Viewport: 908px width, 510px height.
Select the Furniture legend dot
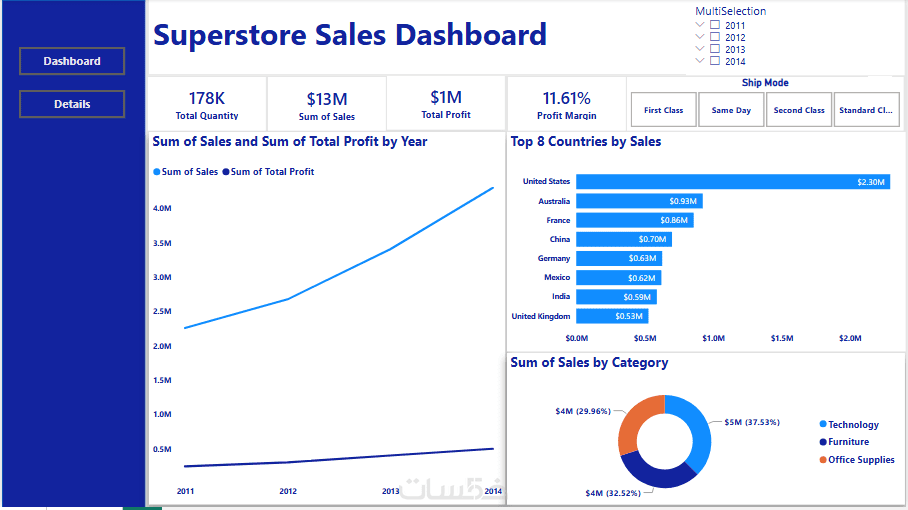[823, 442]
